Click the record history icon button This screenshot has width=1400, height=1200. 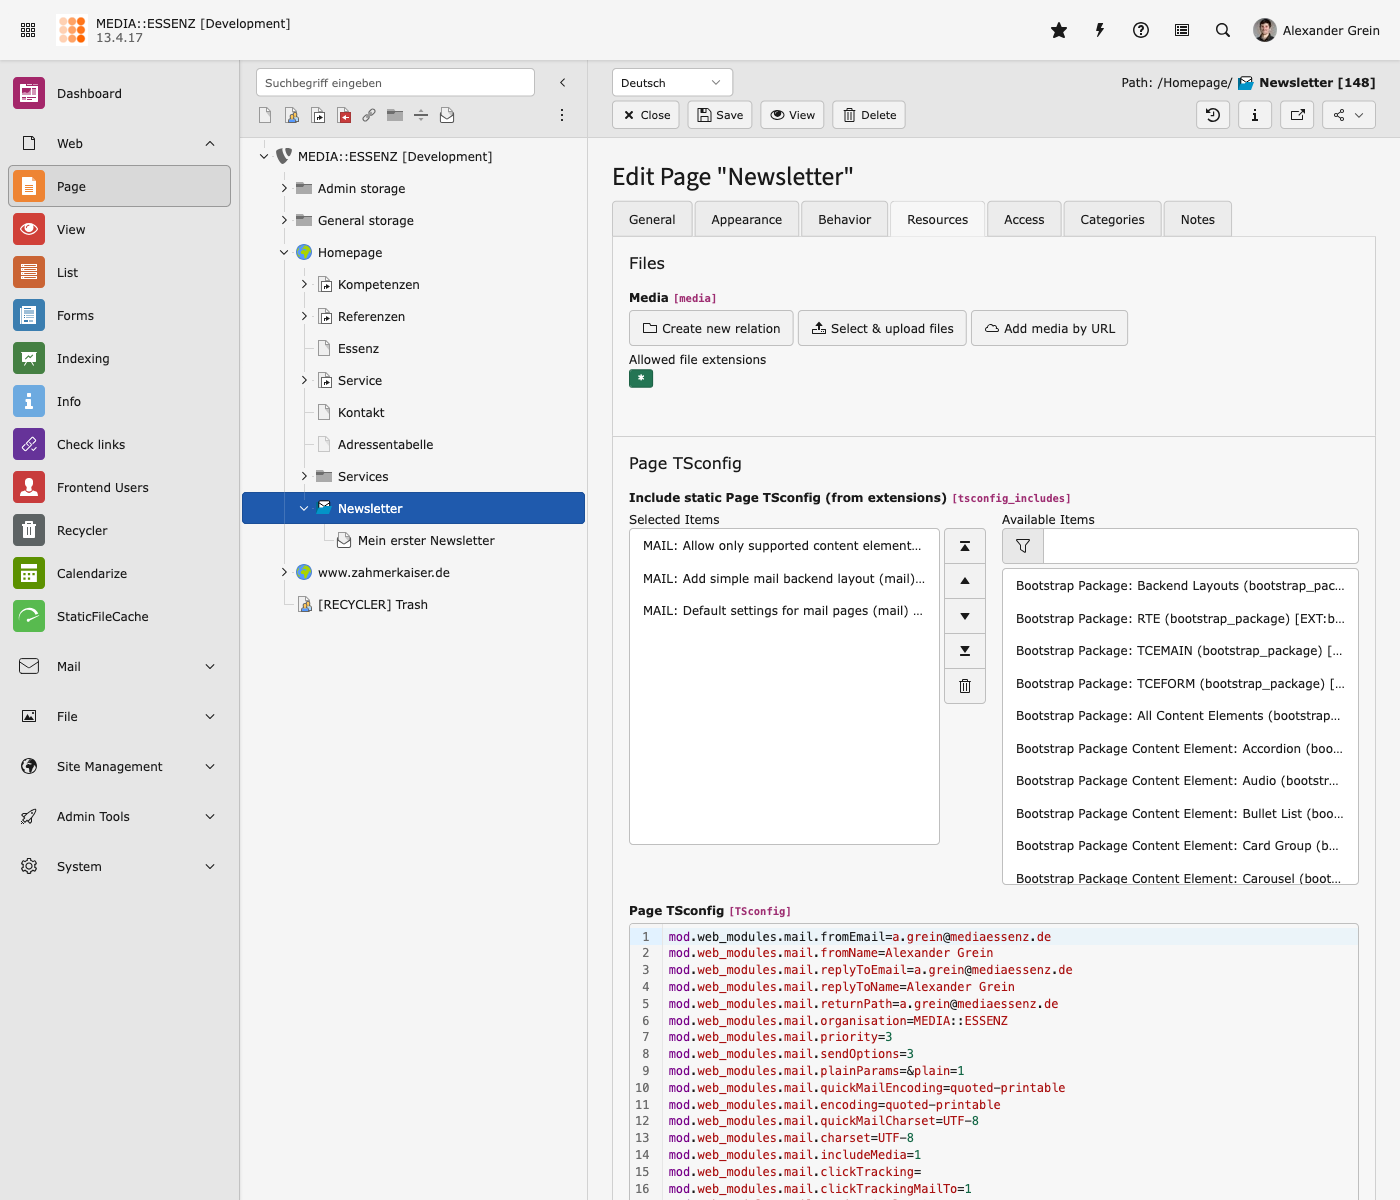[1213, 115]
